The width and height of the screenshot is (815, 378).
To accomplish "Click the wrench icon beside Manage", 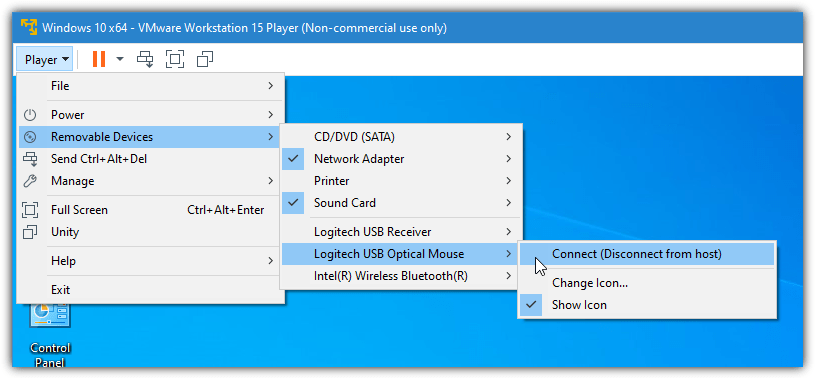I will 31,181.
